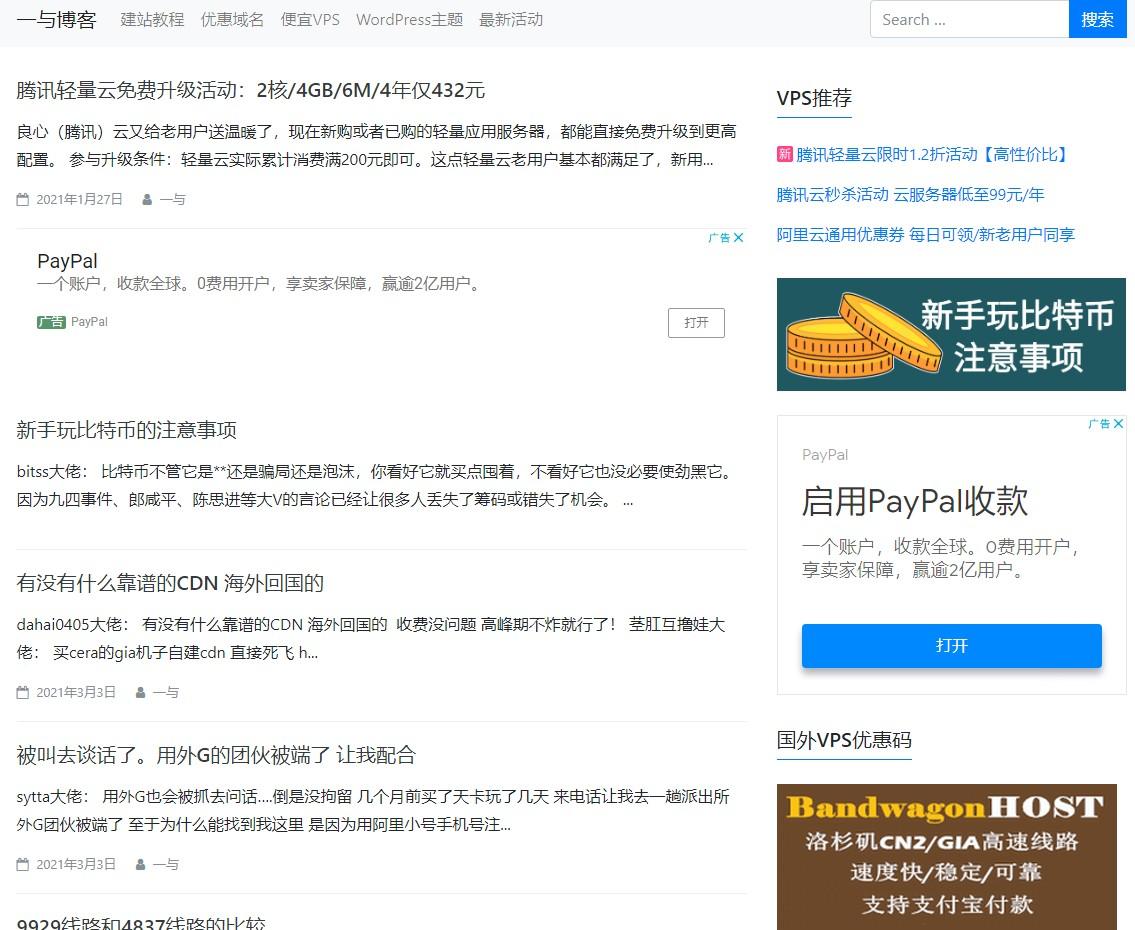Click the pink 新 badge icon in VPS推荐
The height and width of the screenshot is (930, 1135).
(785, 154)
